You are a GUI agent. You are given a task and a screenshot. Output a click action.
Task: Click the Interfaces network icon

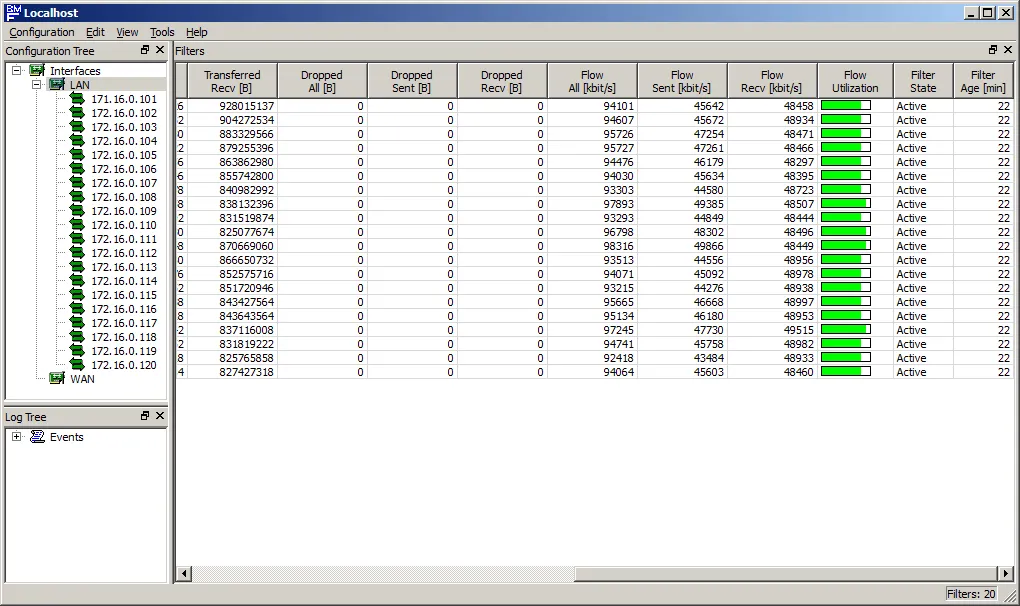point(36,70)
